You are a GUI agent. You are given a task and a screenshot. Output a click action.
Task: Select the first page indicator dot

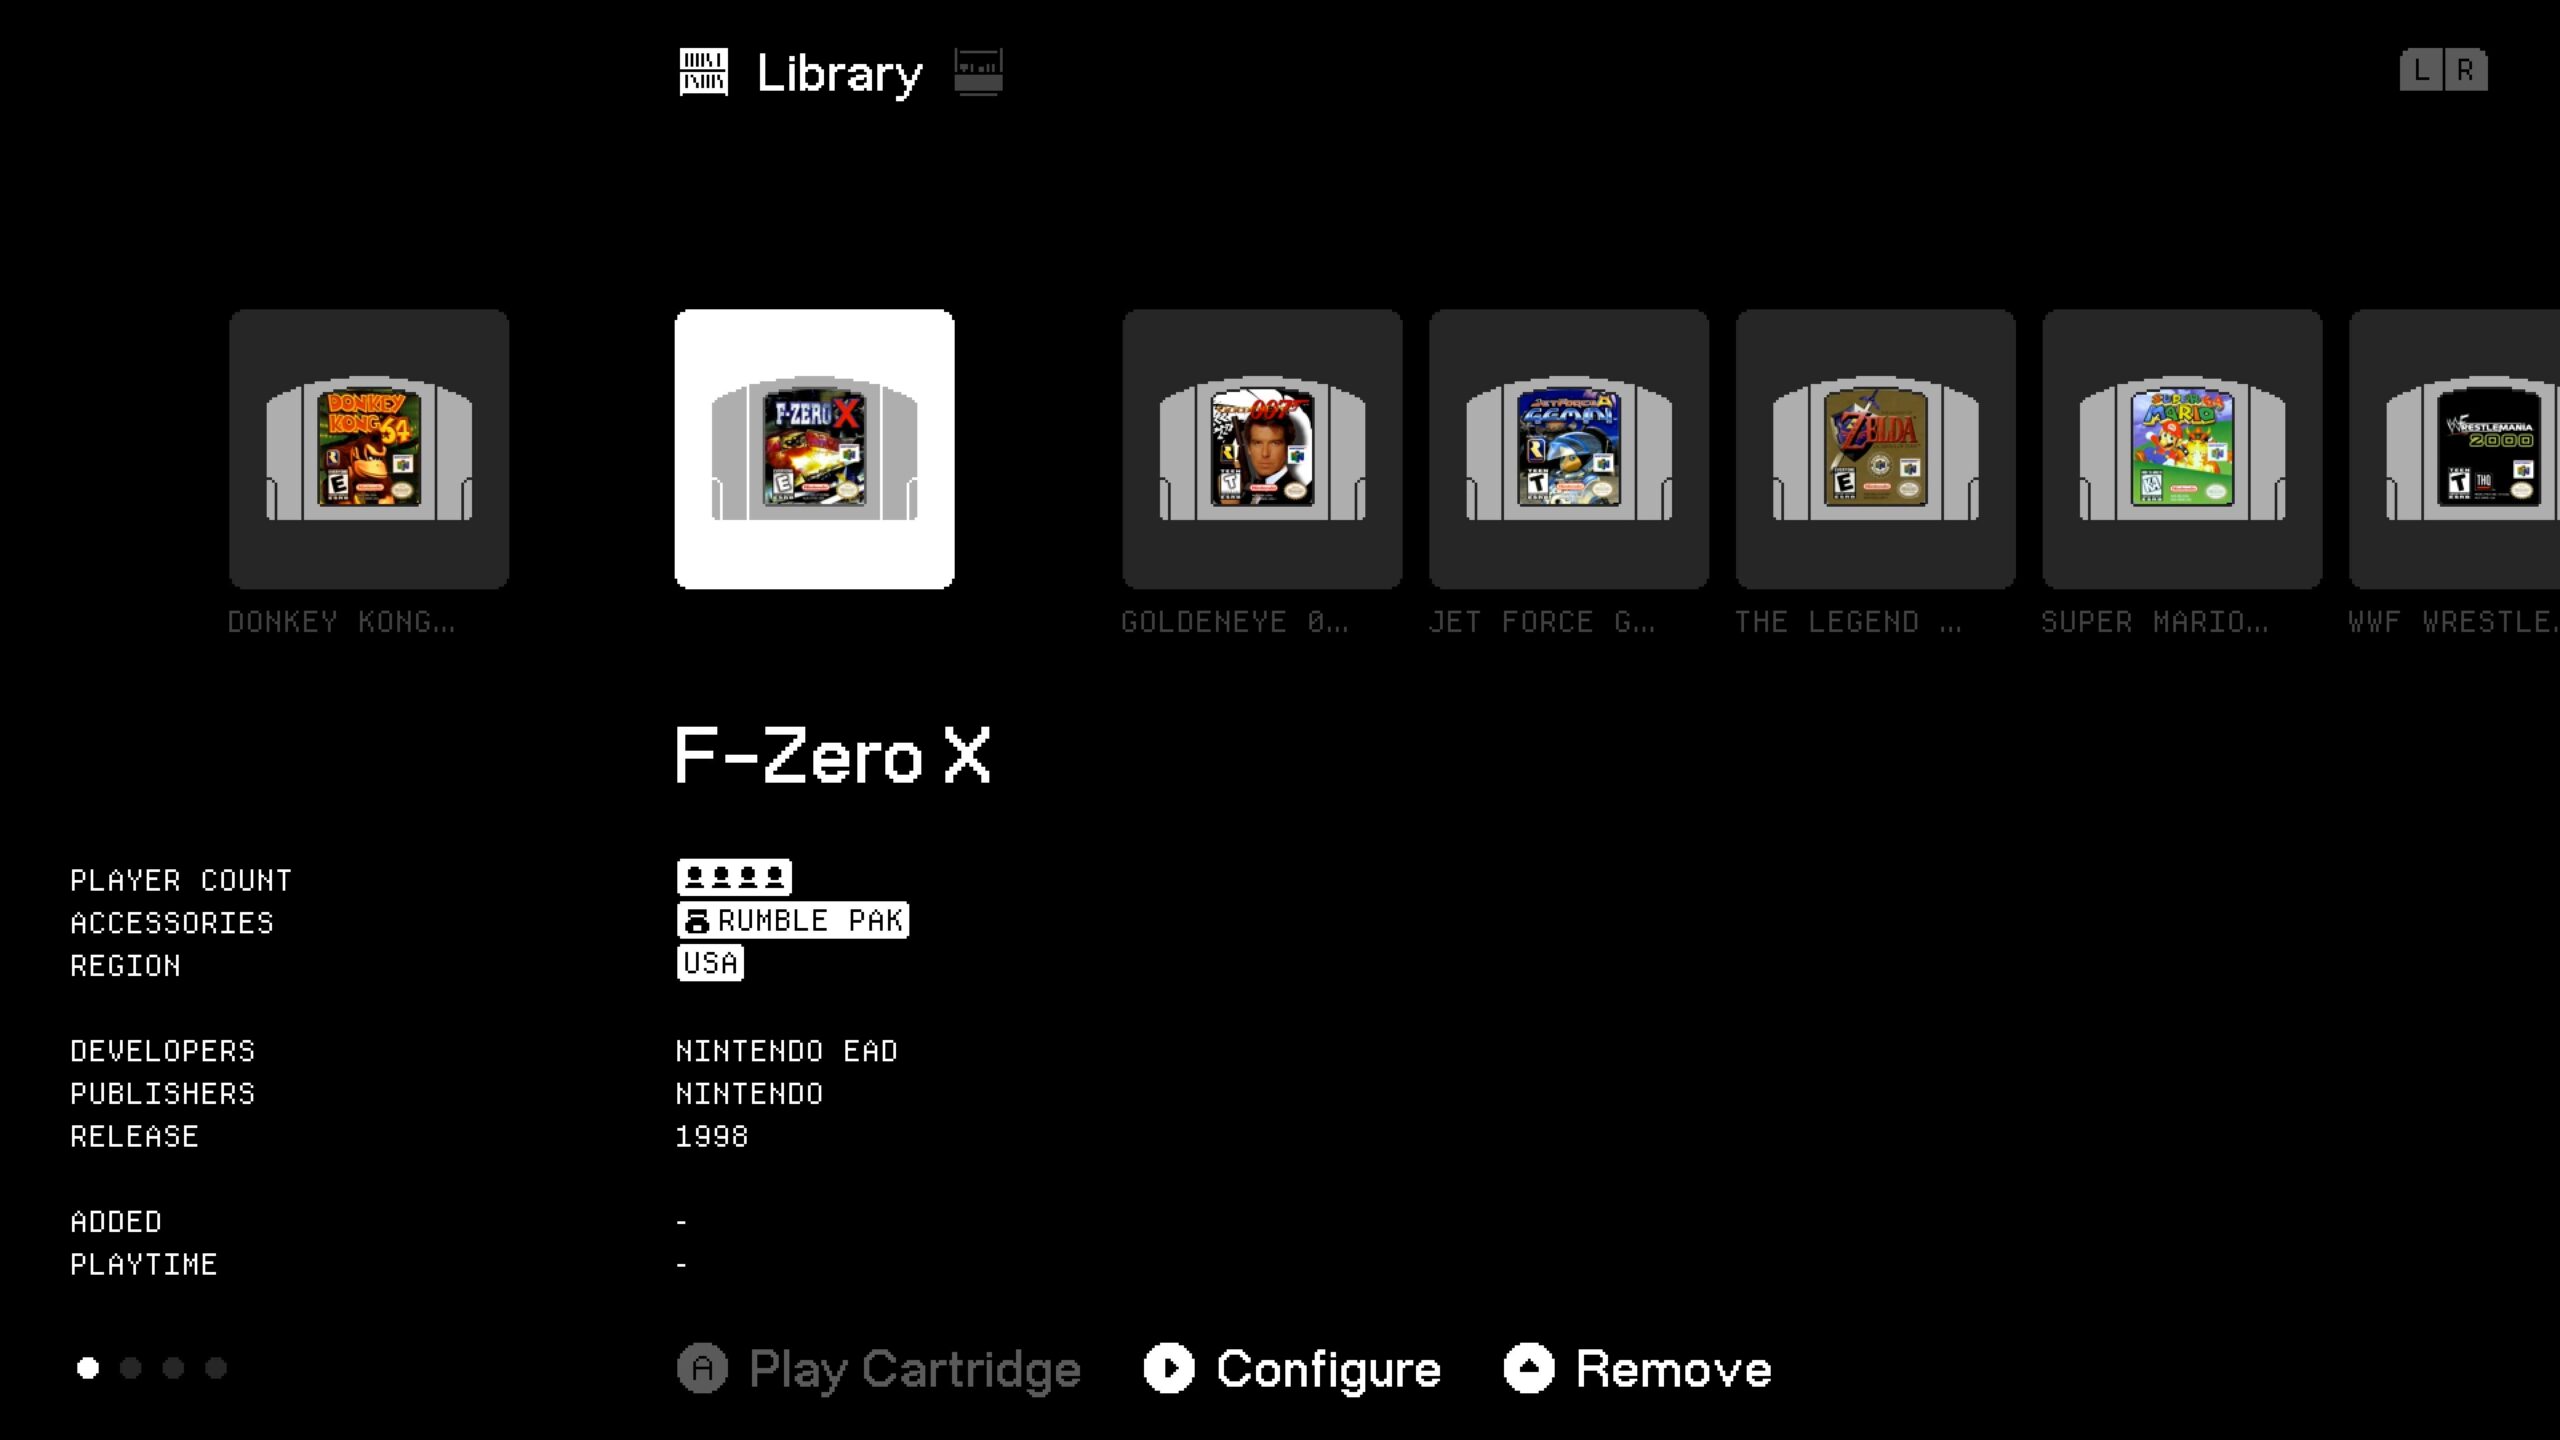(88, 1368)
